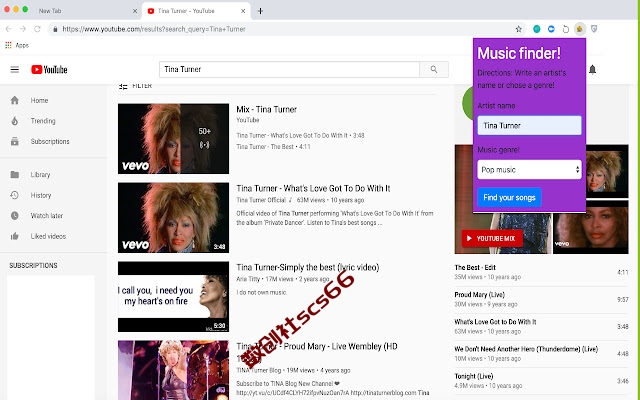Open 'Tina Turner - The Best' mix entry
The image size is (640, 400).
tap(273, 147)
